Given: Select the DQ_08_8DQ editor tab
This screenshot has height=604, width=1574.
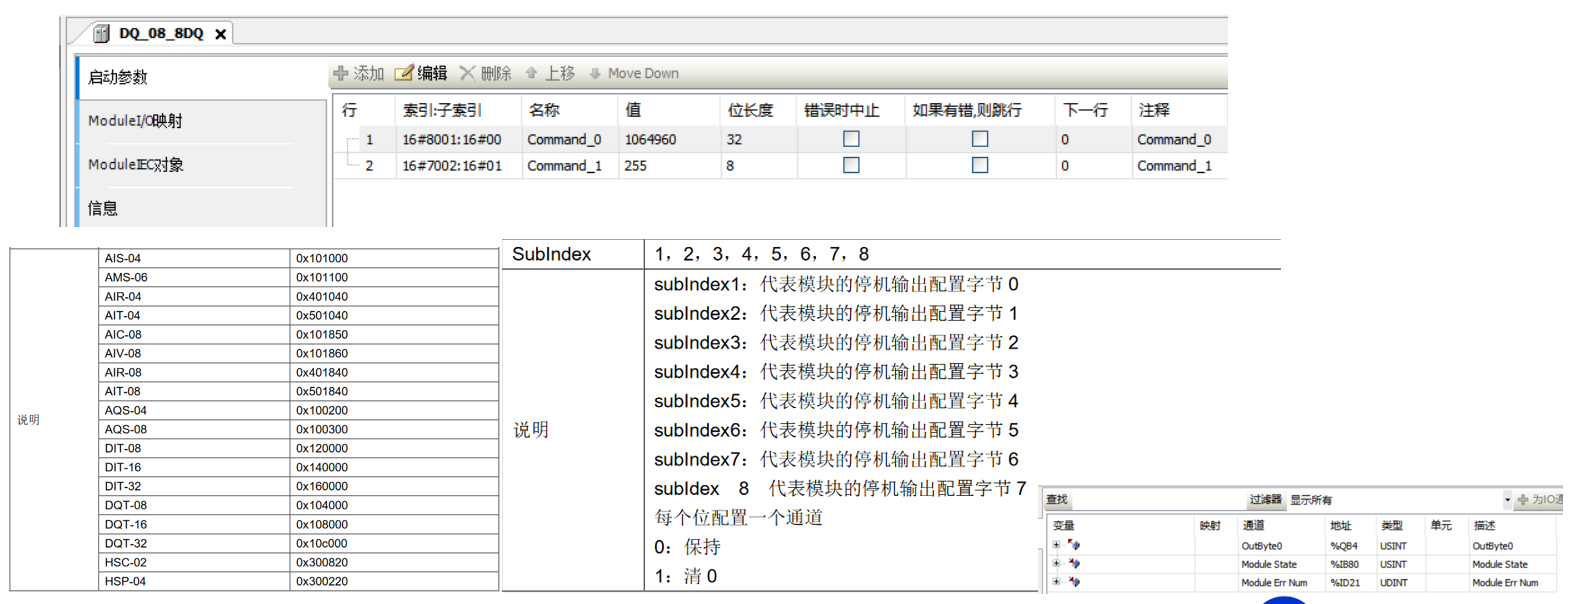Looking at the screenshot, I should [160, 33].
